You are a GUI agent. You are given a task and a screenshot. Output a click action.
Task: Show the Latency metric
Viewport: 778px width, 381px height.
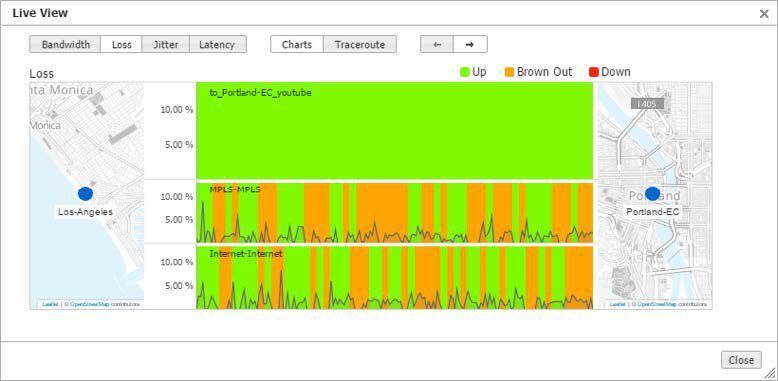[217, 44]
